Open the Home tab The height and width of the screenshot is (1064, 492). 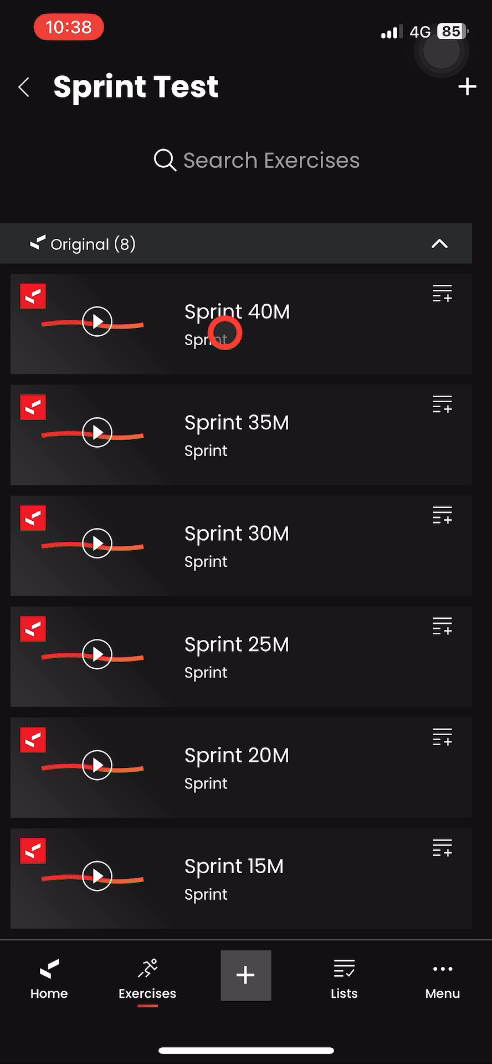49,979
